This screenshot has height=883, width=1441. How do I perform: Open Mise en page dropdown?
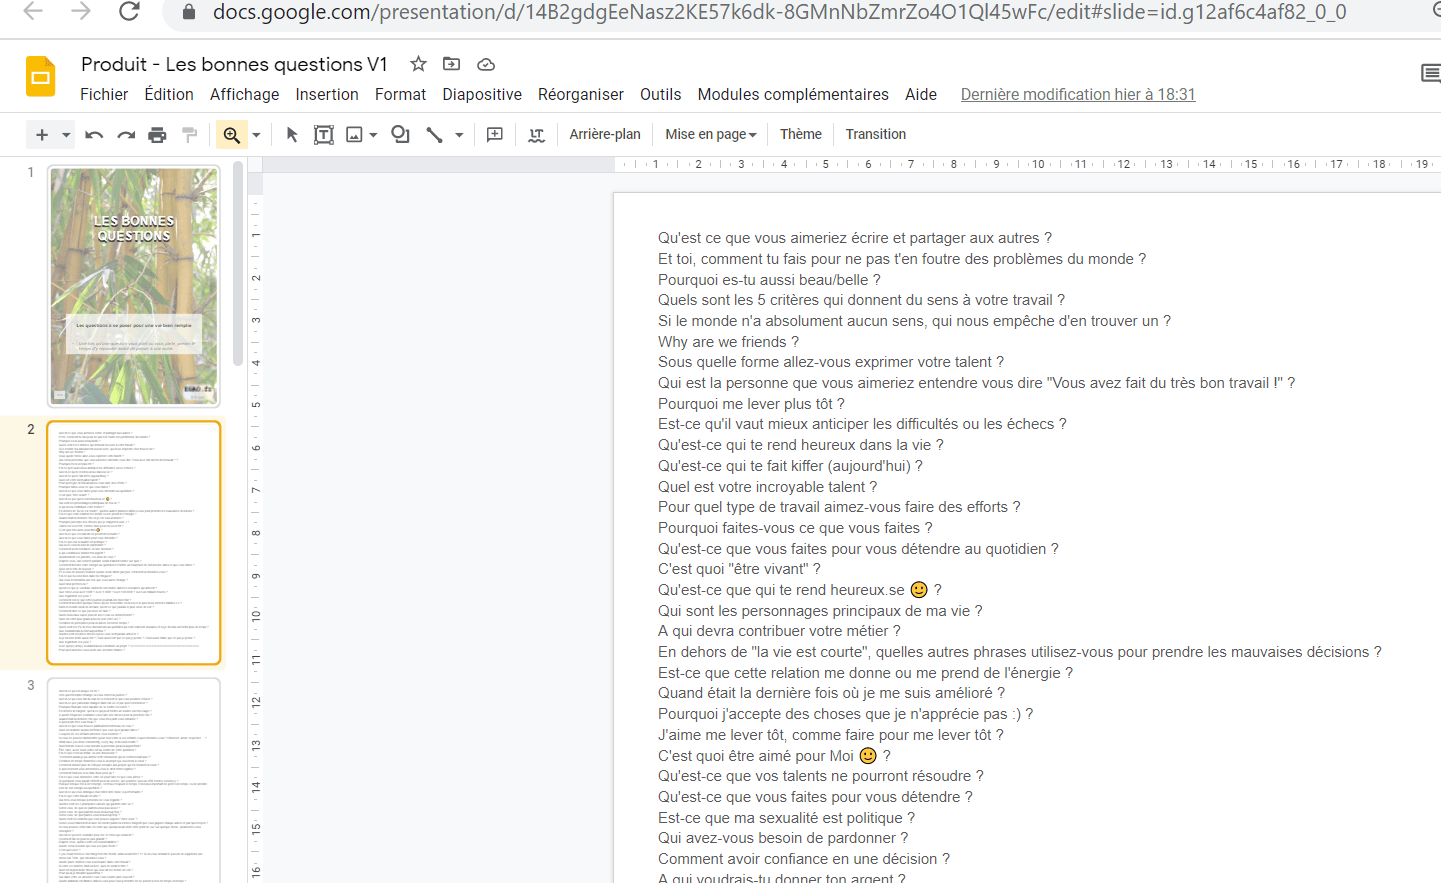tap(711, 134)
